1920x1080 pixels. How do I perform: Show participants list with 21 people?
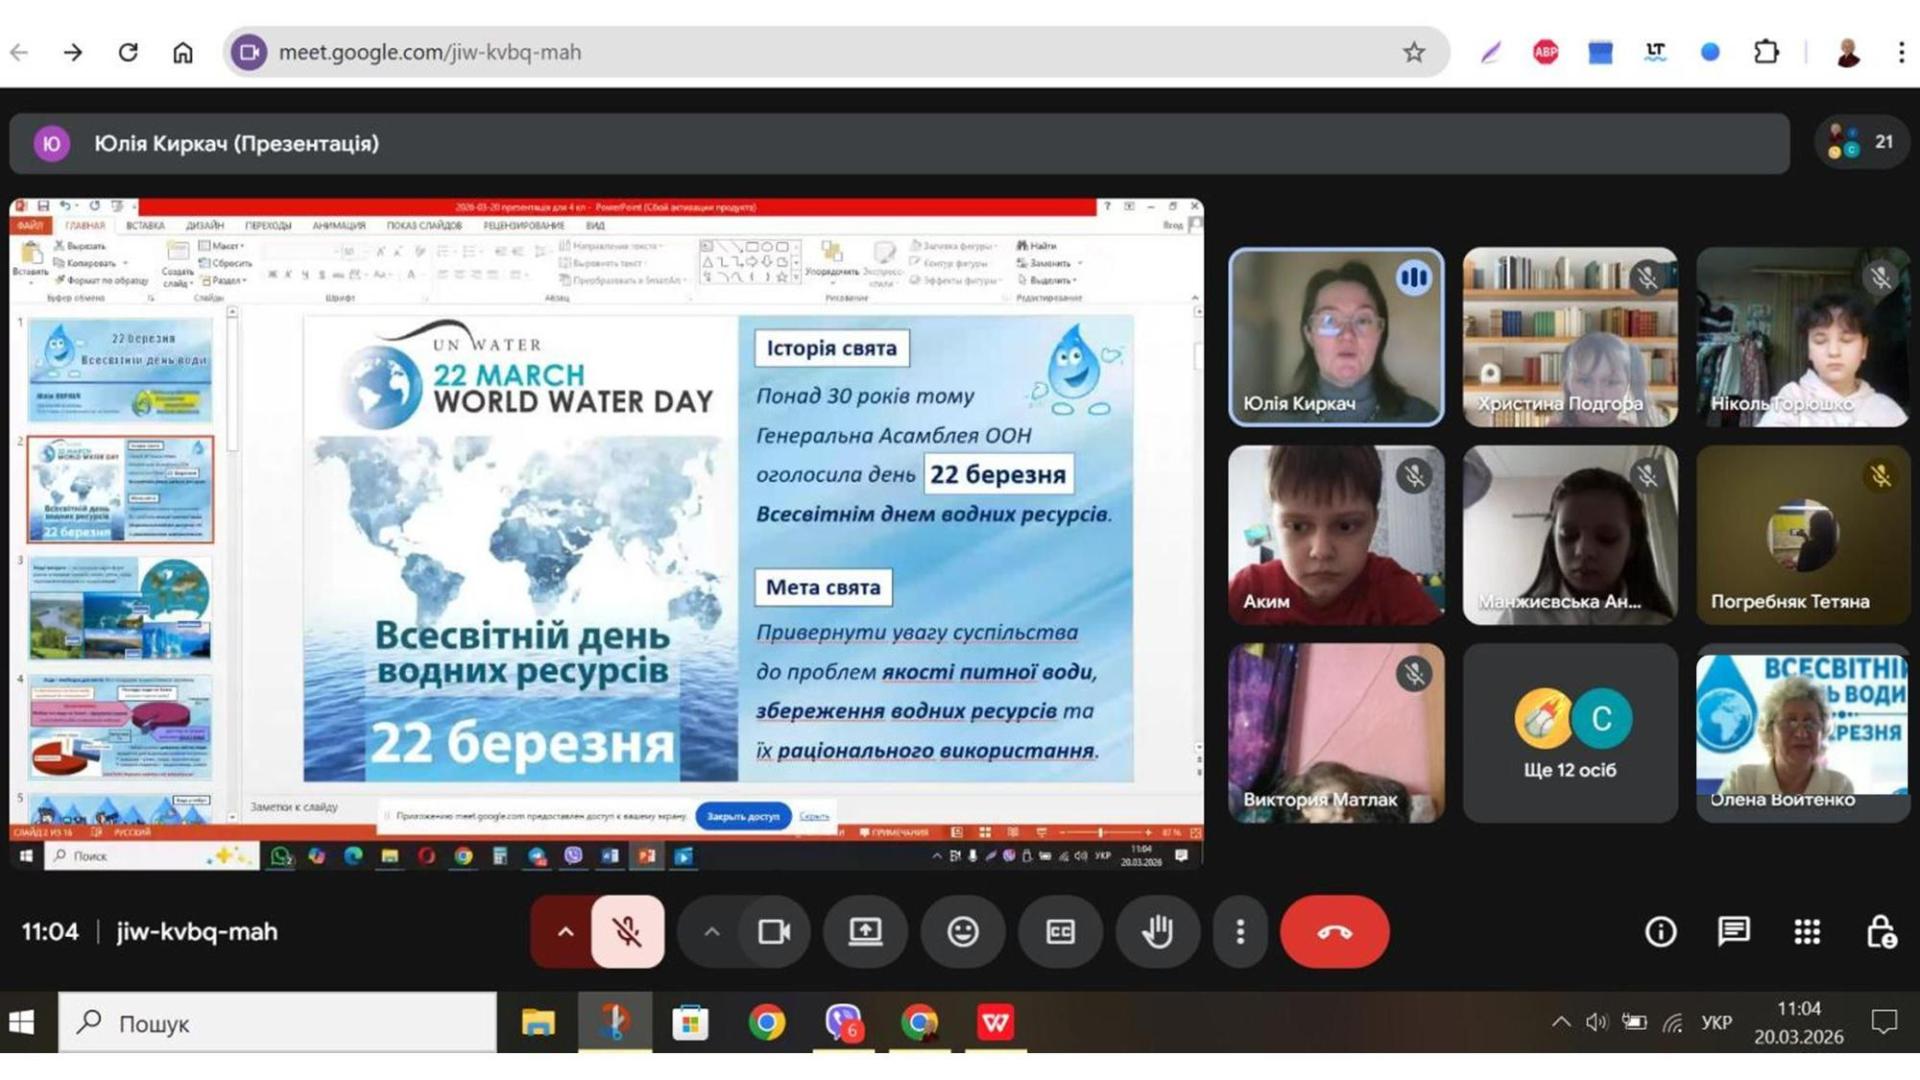(x=1861, y=142)
